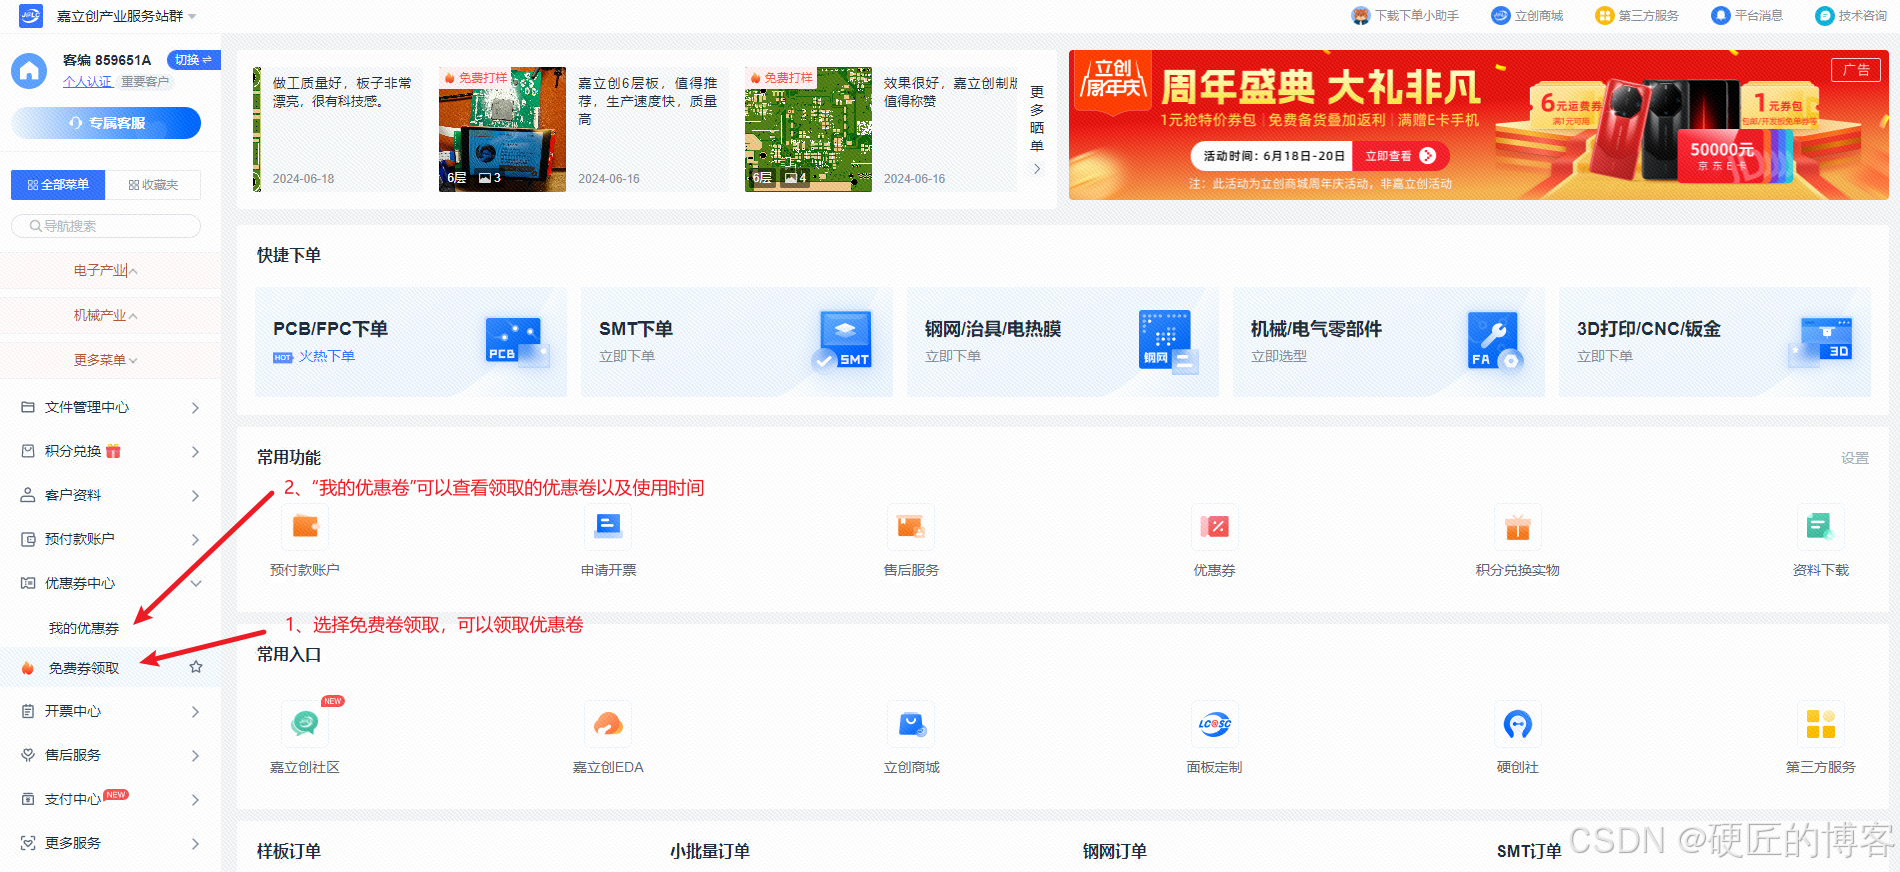Viewport: 1900px width, 872px height.
Task: Click 立即选型 under 机械/电气零部件
Action: point(1279,356)
